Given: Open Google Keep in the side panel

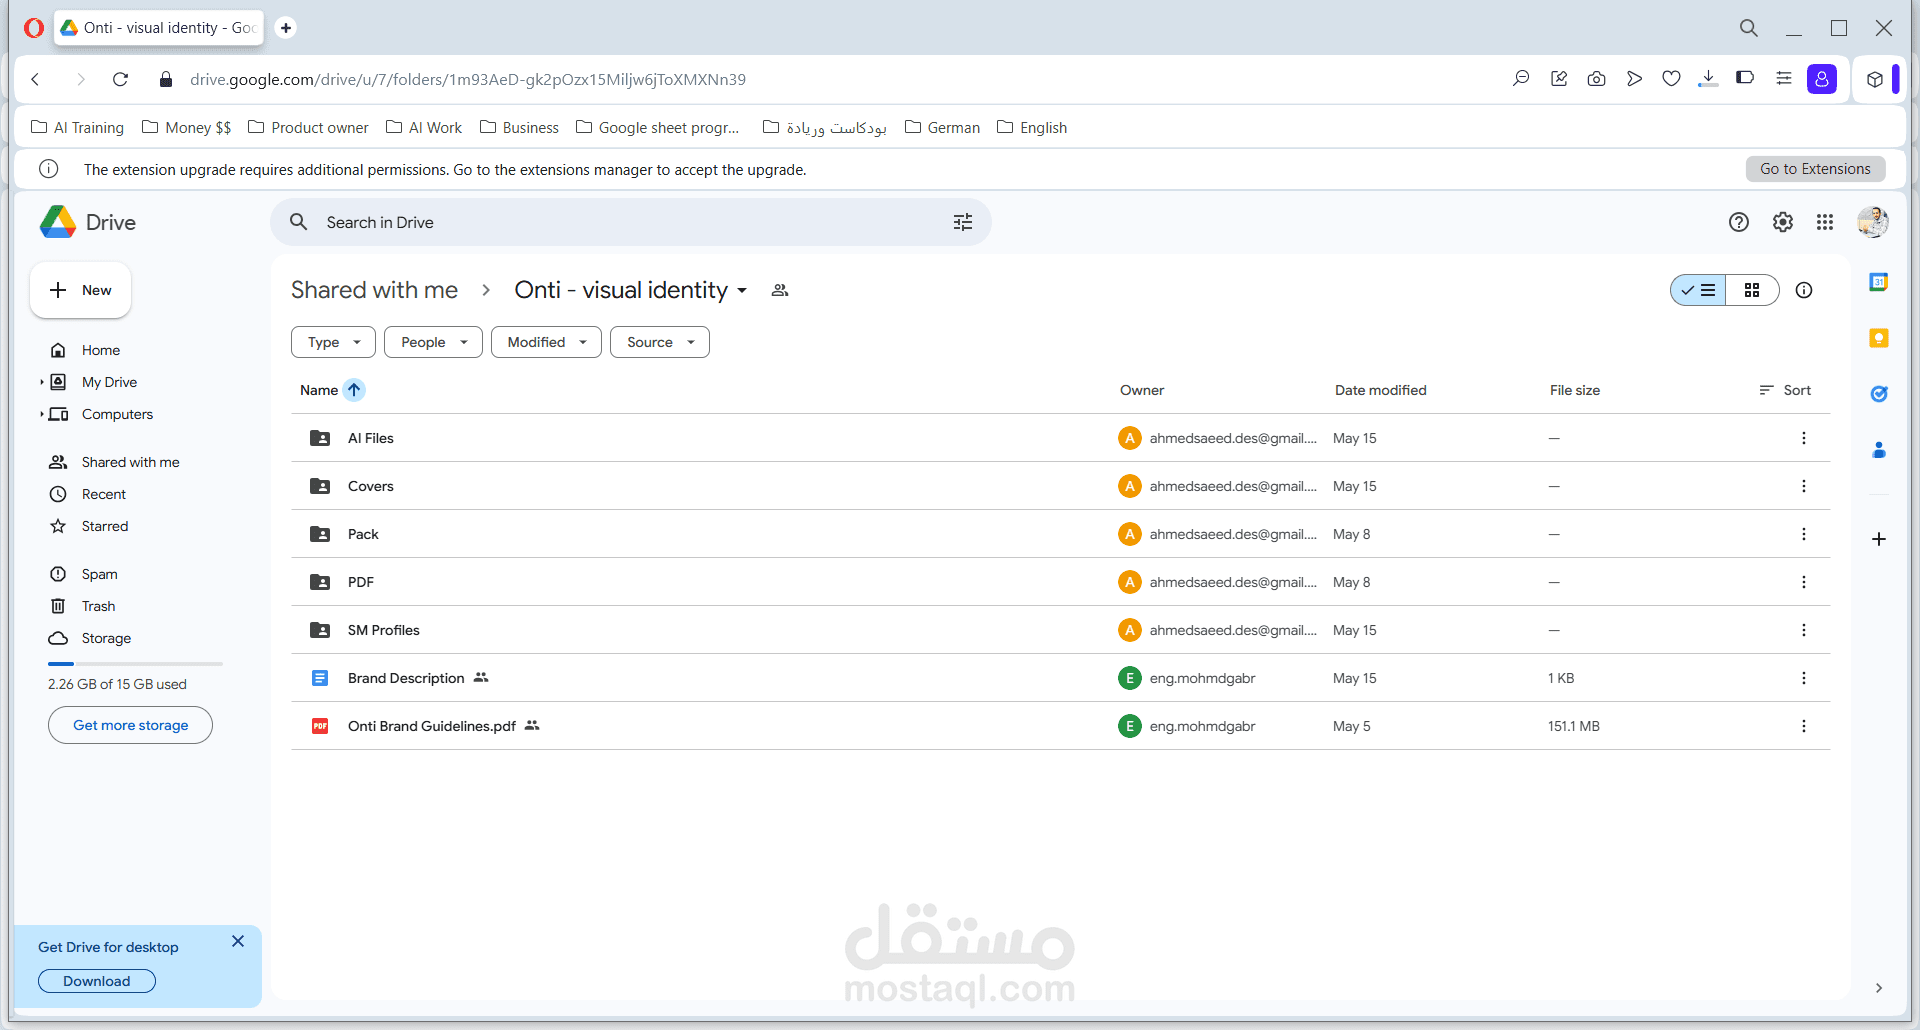Looking at the screenshot, I should (1879, 338).
